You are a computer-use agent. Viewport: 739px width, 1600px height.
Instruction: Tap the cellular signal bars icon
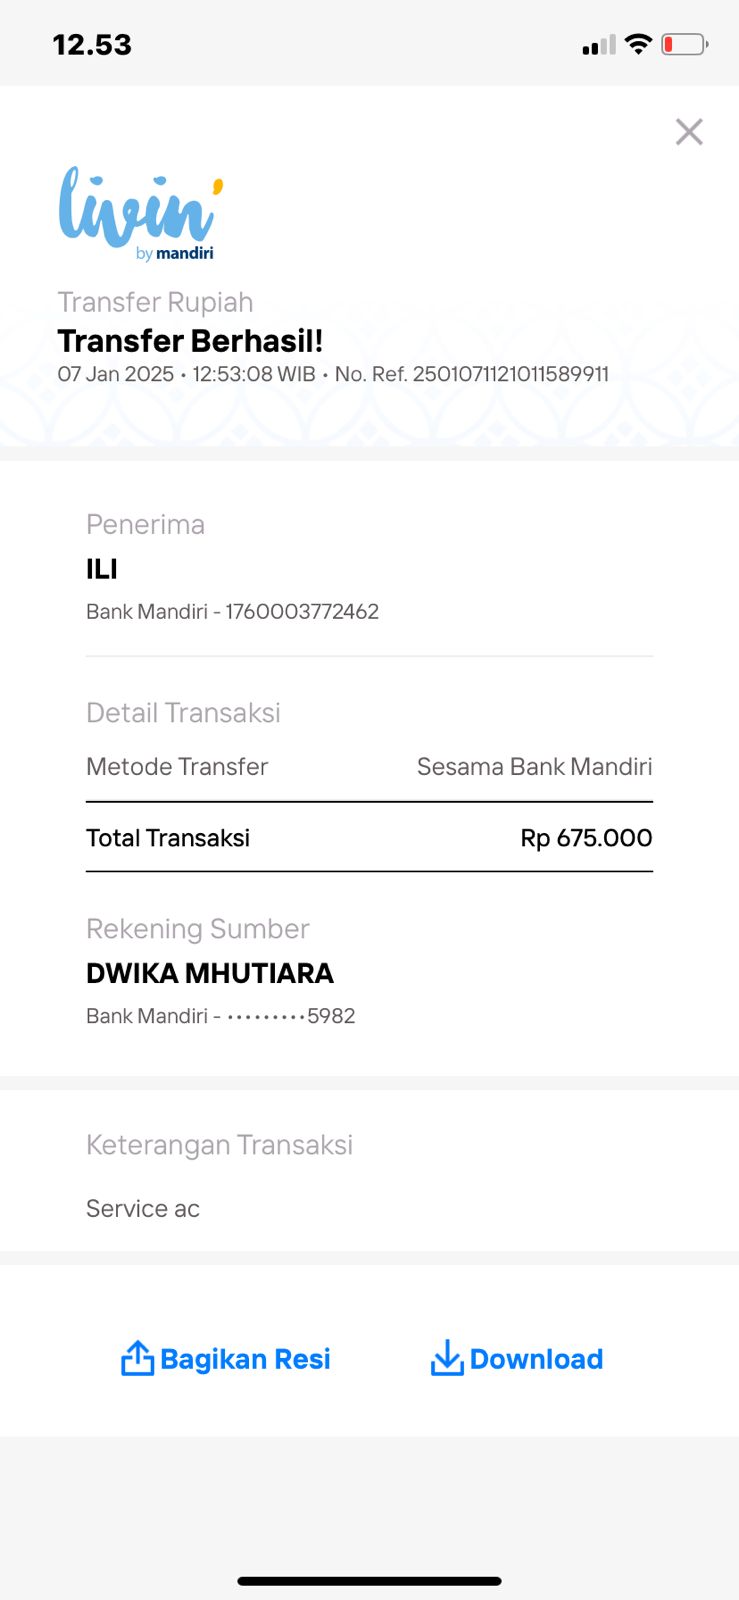pos(598,45)
